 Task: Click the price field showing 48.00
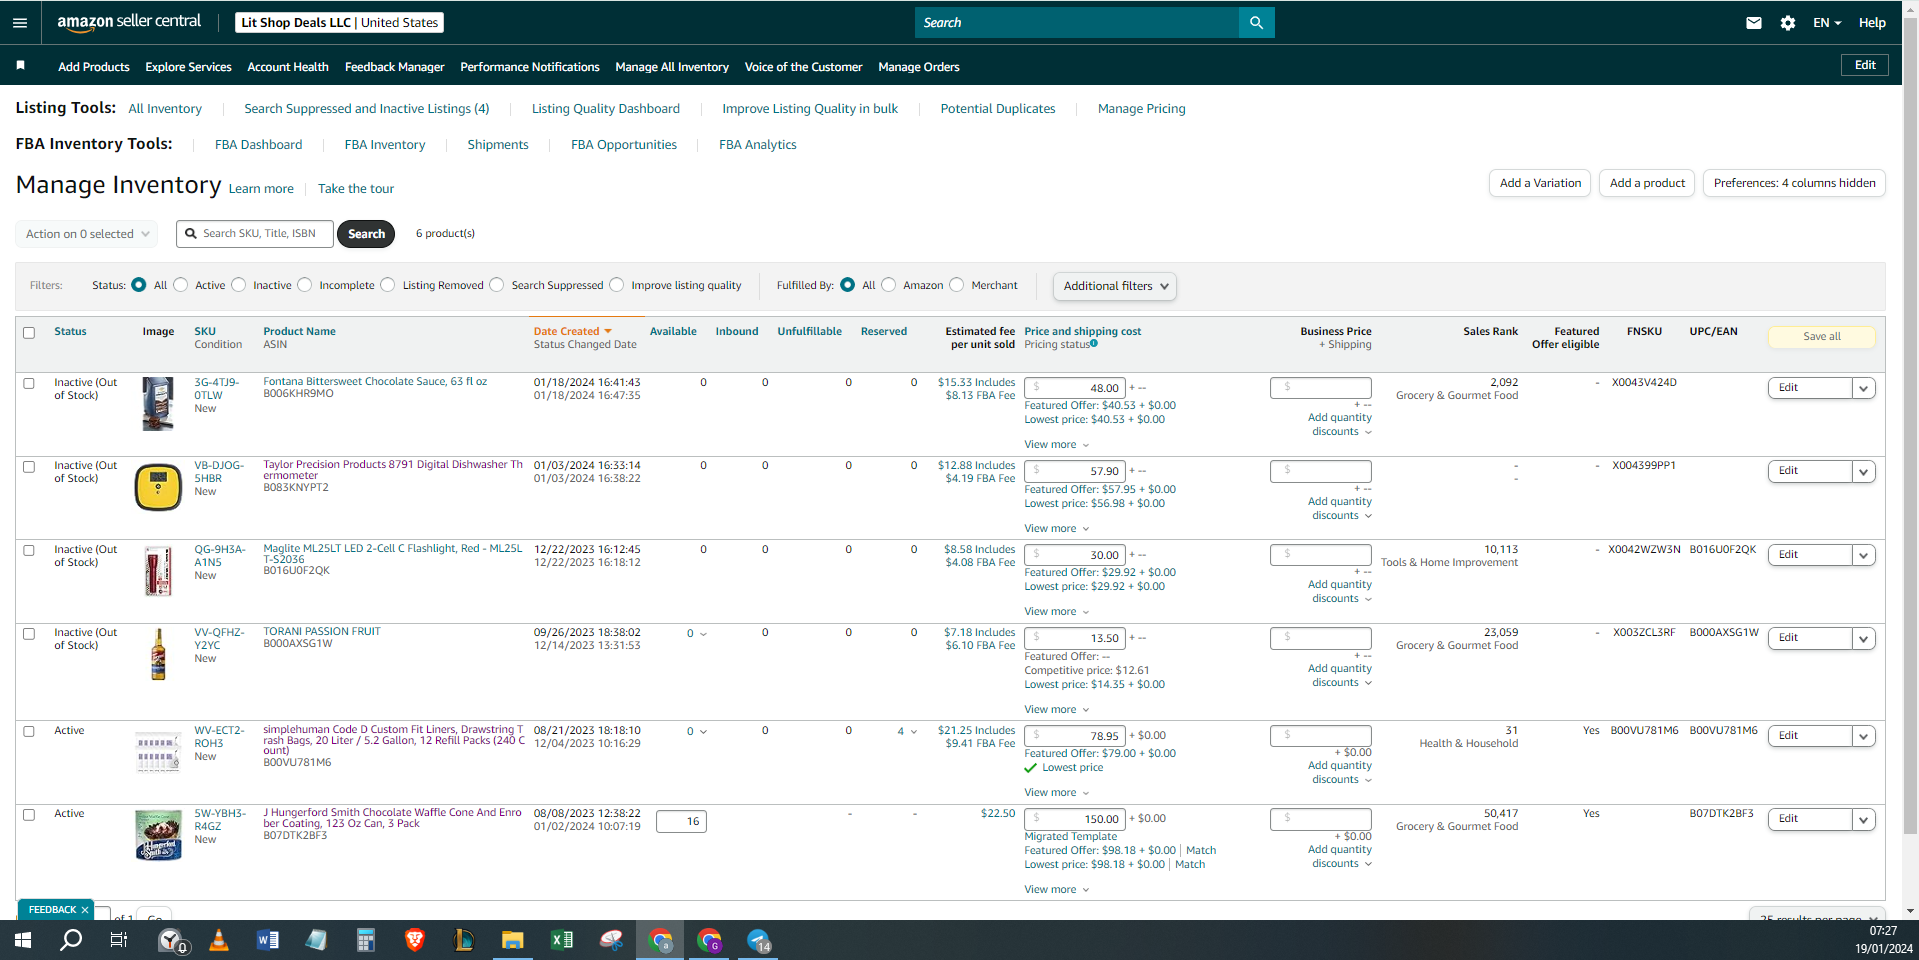[1075, 388]
